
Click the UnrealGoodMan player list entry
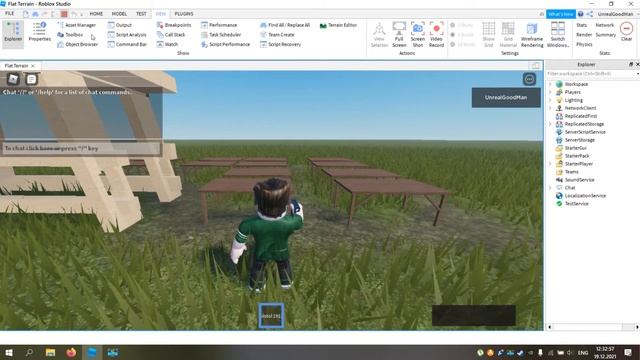[x=506, y=98]
